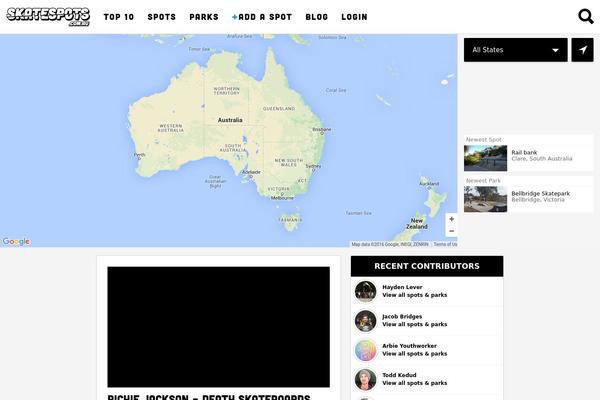Click Jacob Bridges name
600x400 pixels.
[402, 317]
